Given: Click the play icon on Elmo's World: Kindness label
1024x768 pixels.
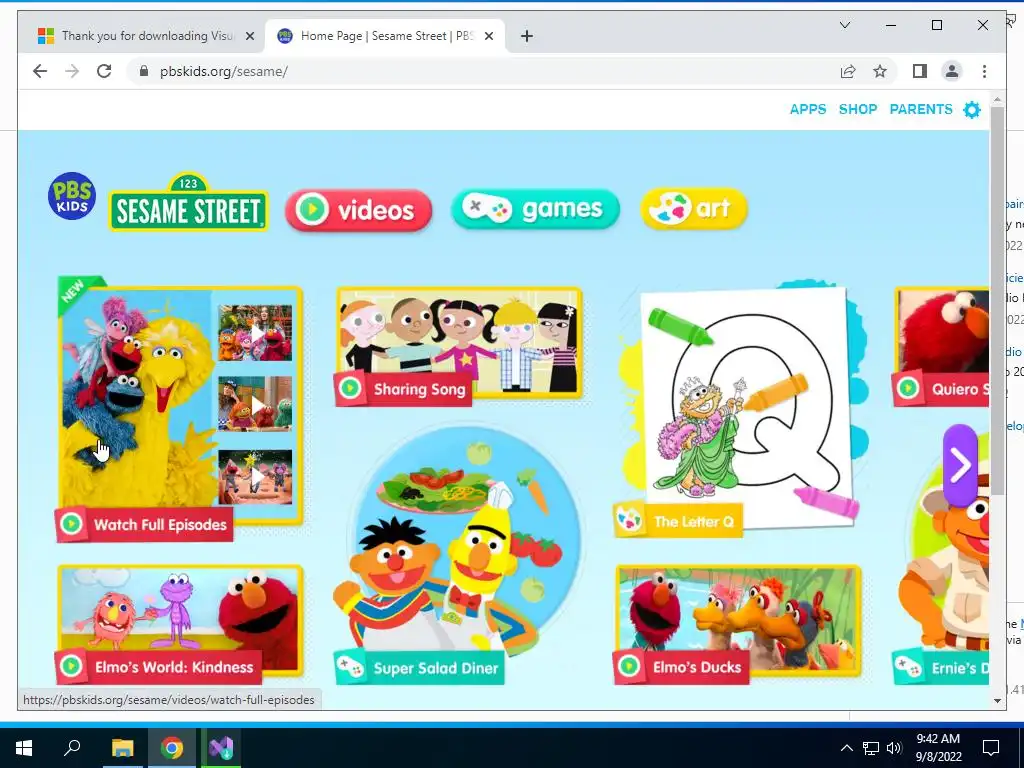Looking at the screenshot, I should click(x=71, y=666).
